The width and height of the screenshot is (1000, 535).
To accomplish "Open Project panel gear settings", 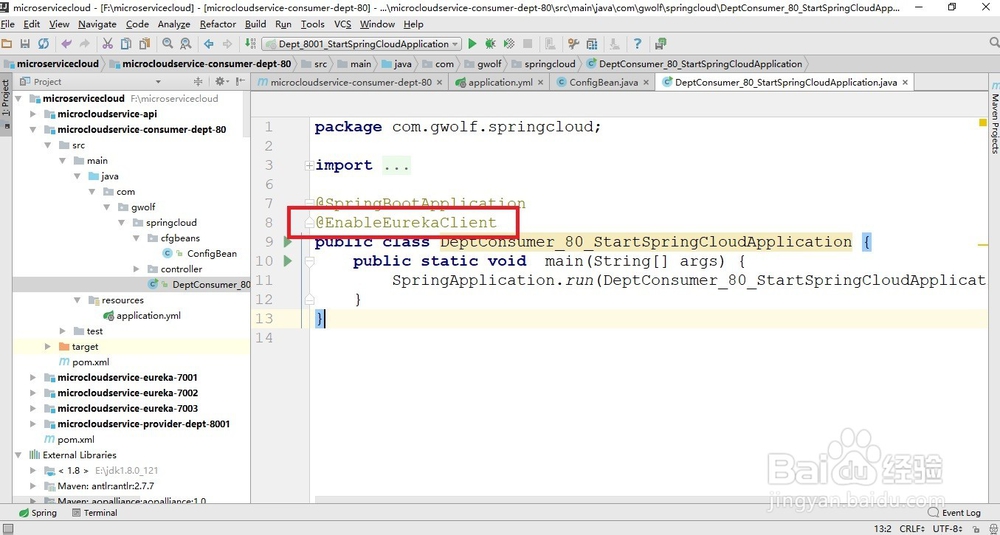I will 220,82.
